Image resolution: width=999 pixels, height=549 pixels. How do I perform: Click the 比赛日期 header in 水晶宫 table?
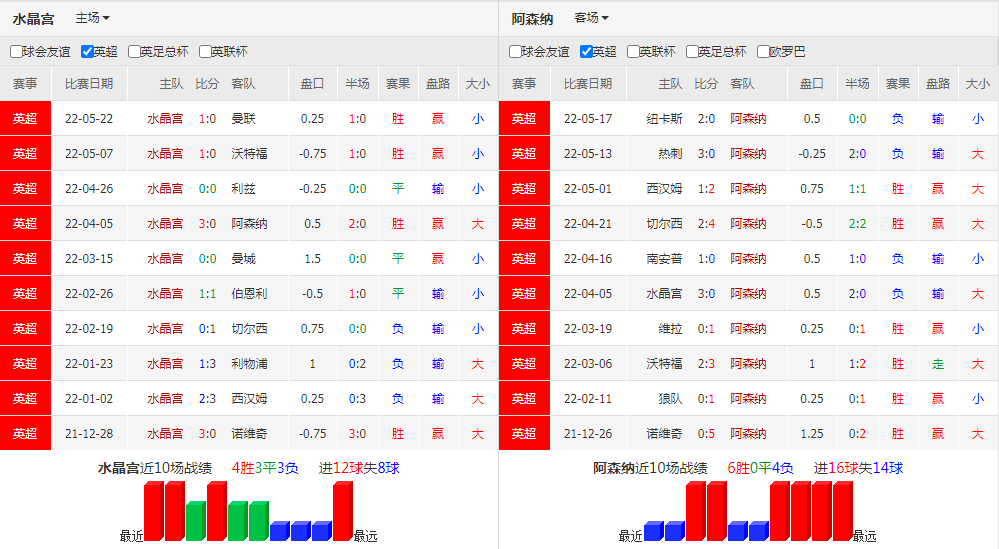point(89,84)
